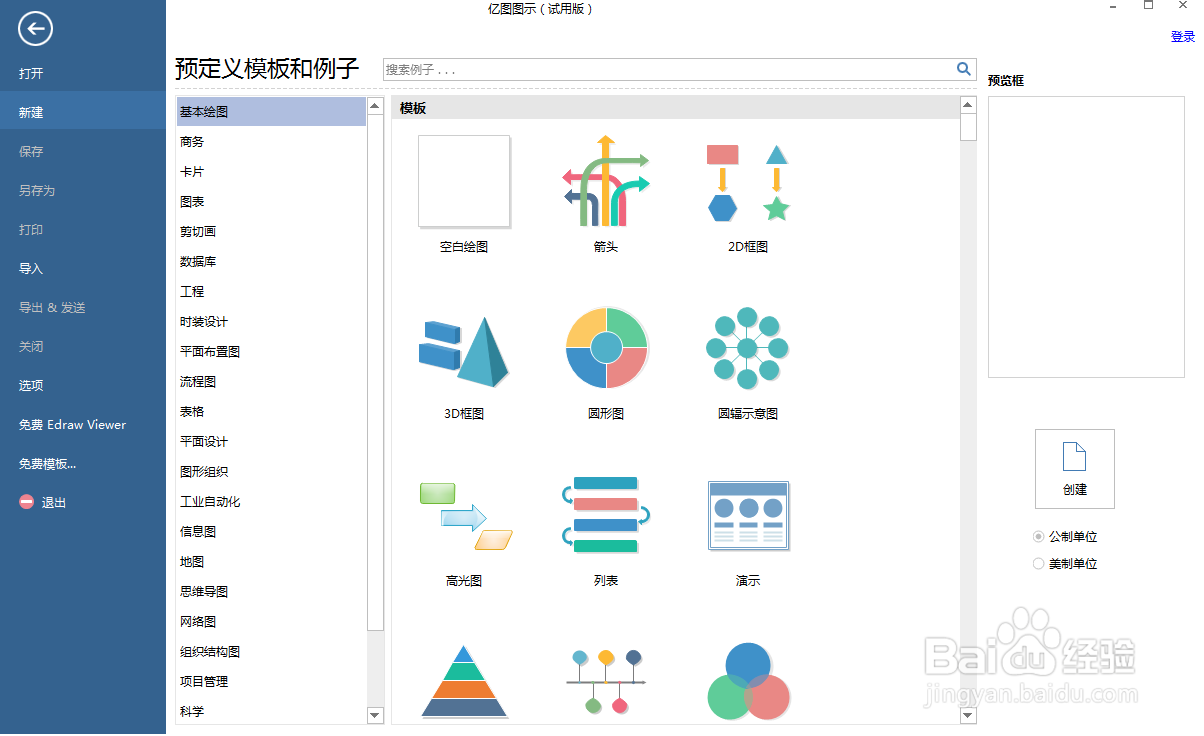Open the 3D框图 template

coord(464,348)
